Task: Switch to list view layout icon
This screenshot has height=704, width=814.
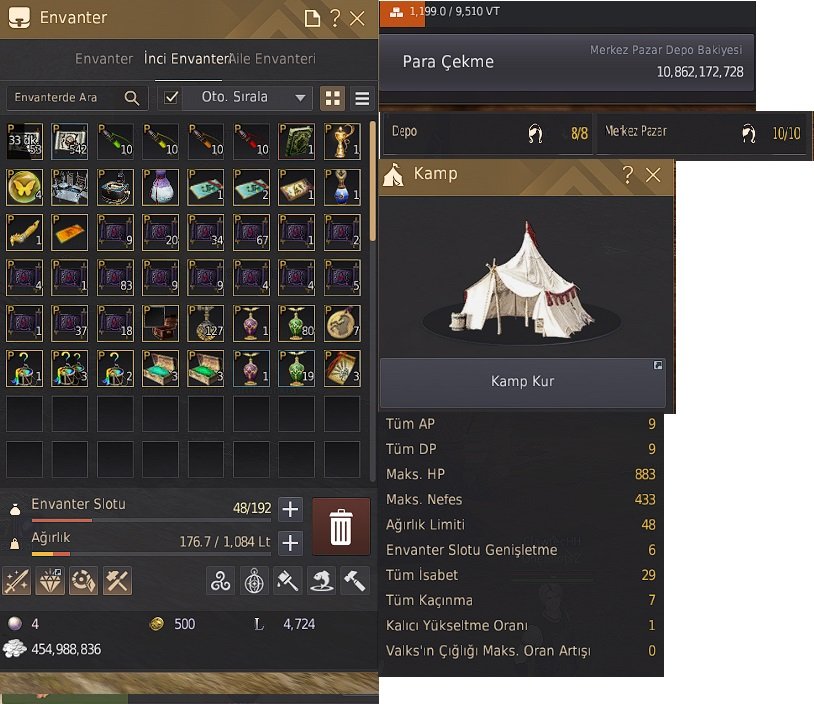Action: (362, 98)
